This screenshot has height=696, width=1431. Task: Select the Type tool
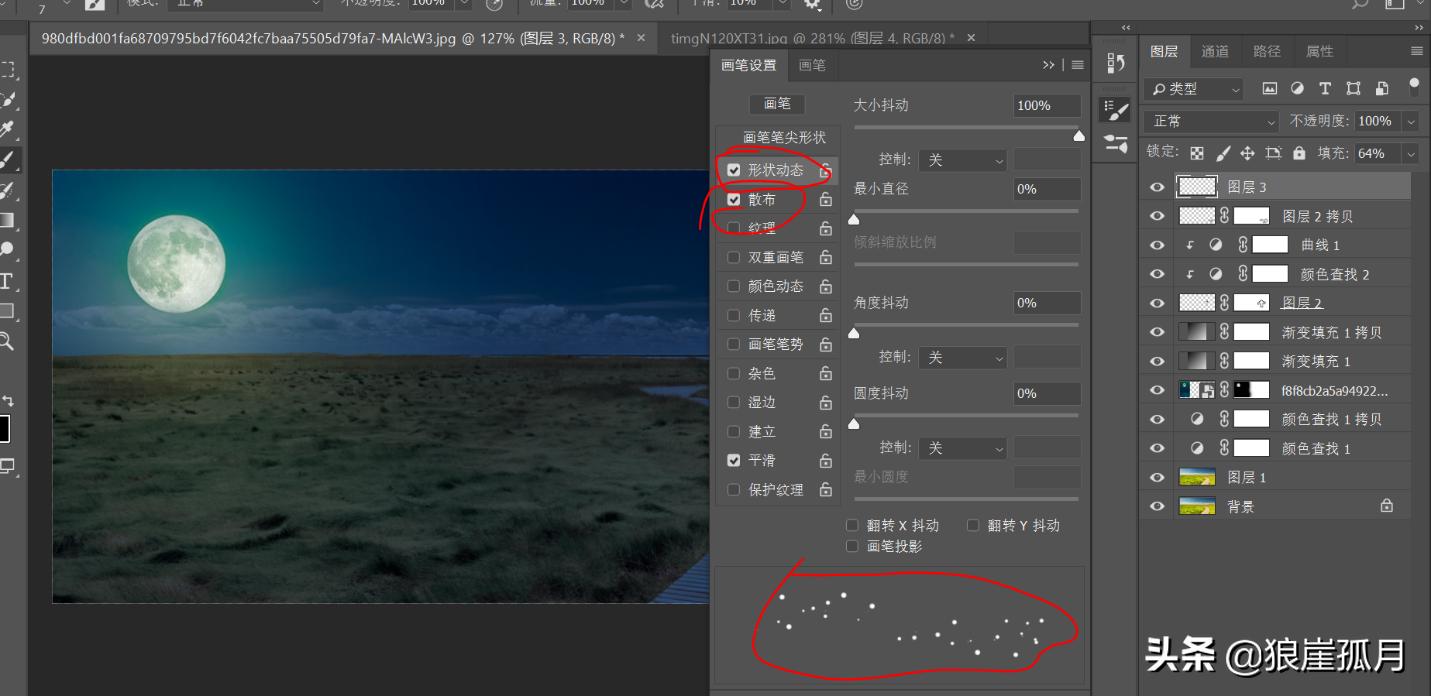pos(8,281)
